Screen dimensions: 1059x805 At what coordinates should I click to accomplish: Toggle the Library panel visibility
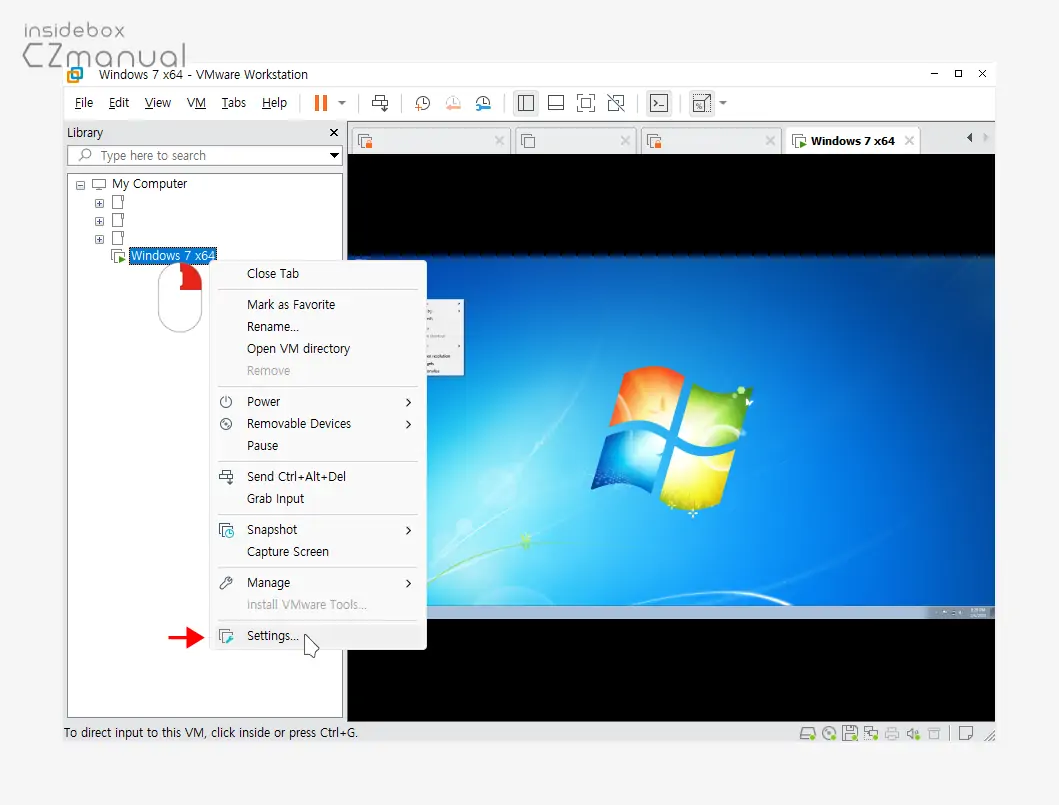click(526, 103)
